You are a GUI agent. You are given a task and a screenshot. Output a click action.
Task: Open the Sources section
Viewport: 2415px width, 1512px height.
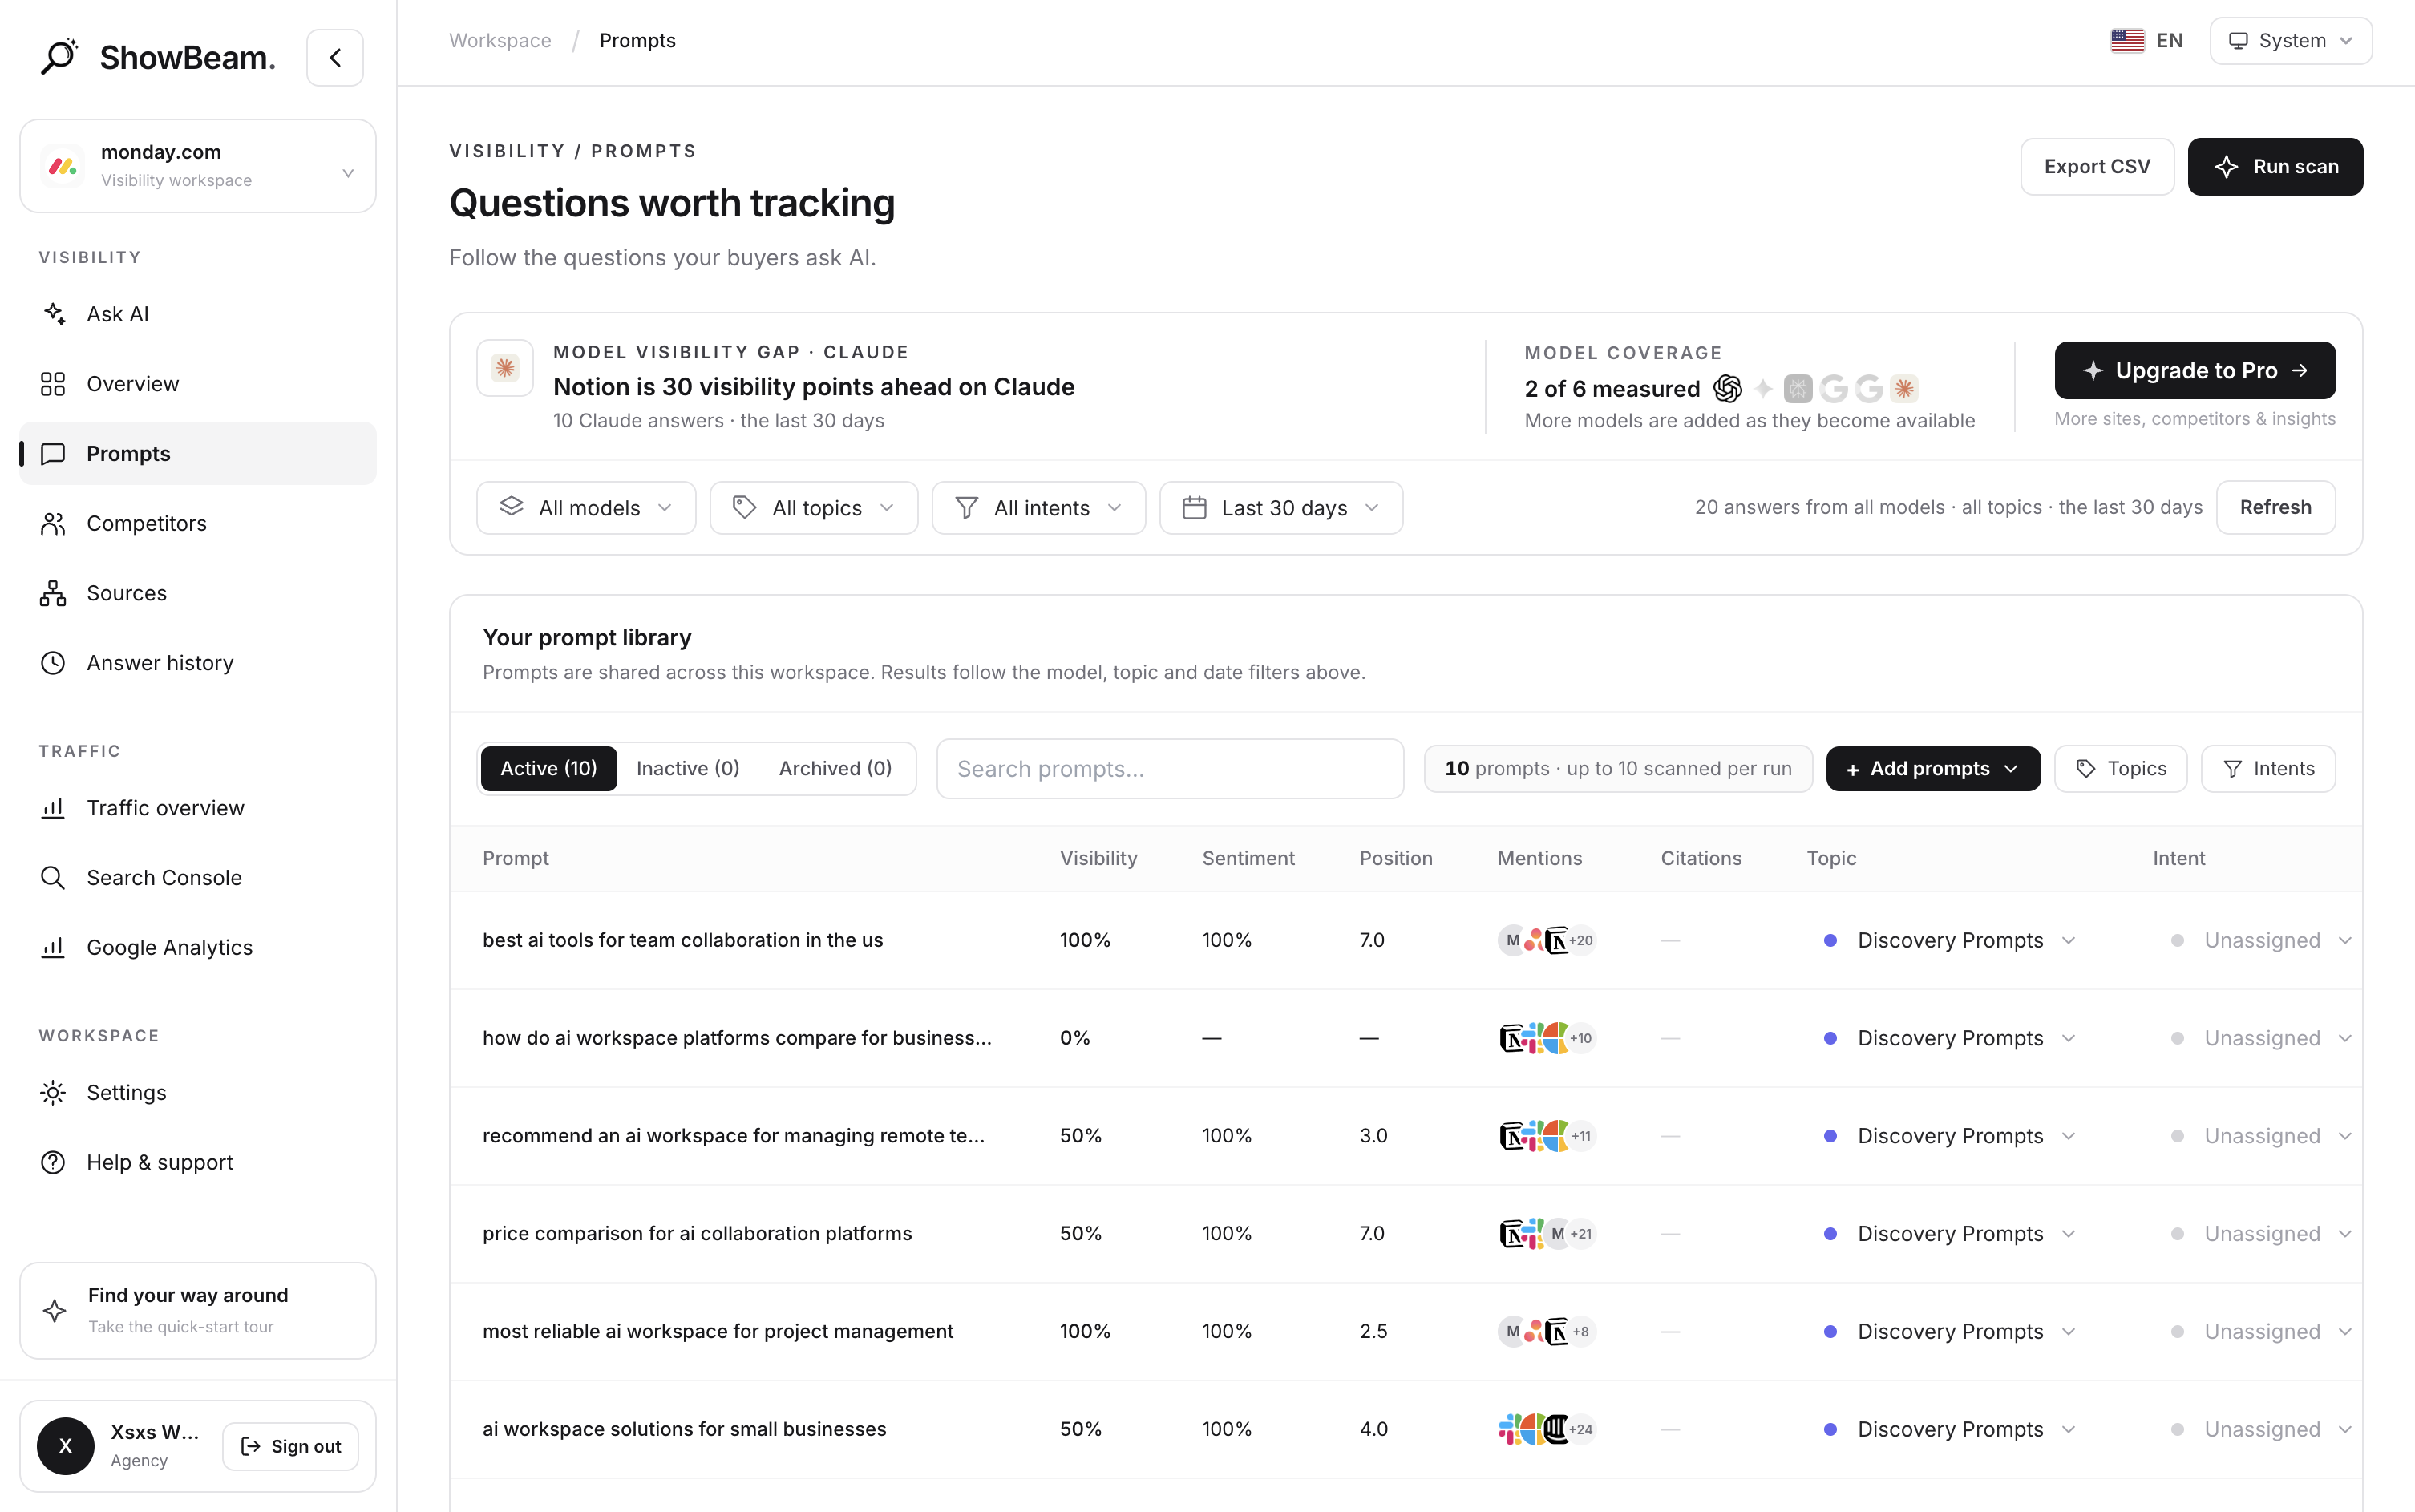[x=198, y=593]
